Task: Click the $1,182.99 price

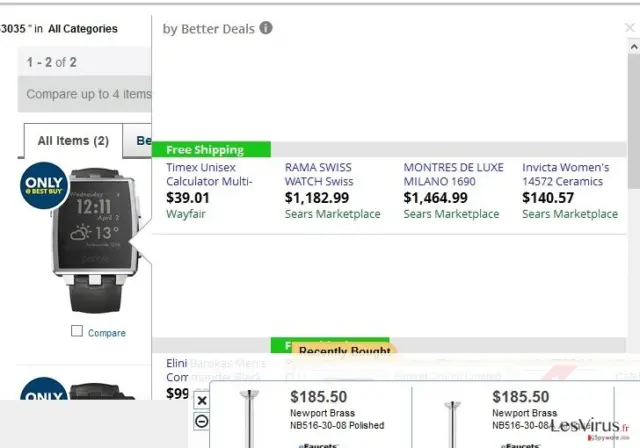Action: tap(317, 198)
